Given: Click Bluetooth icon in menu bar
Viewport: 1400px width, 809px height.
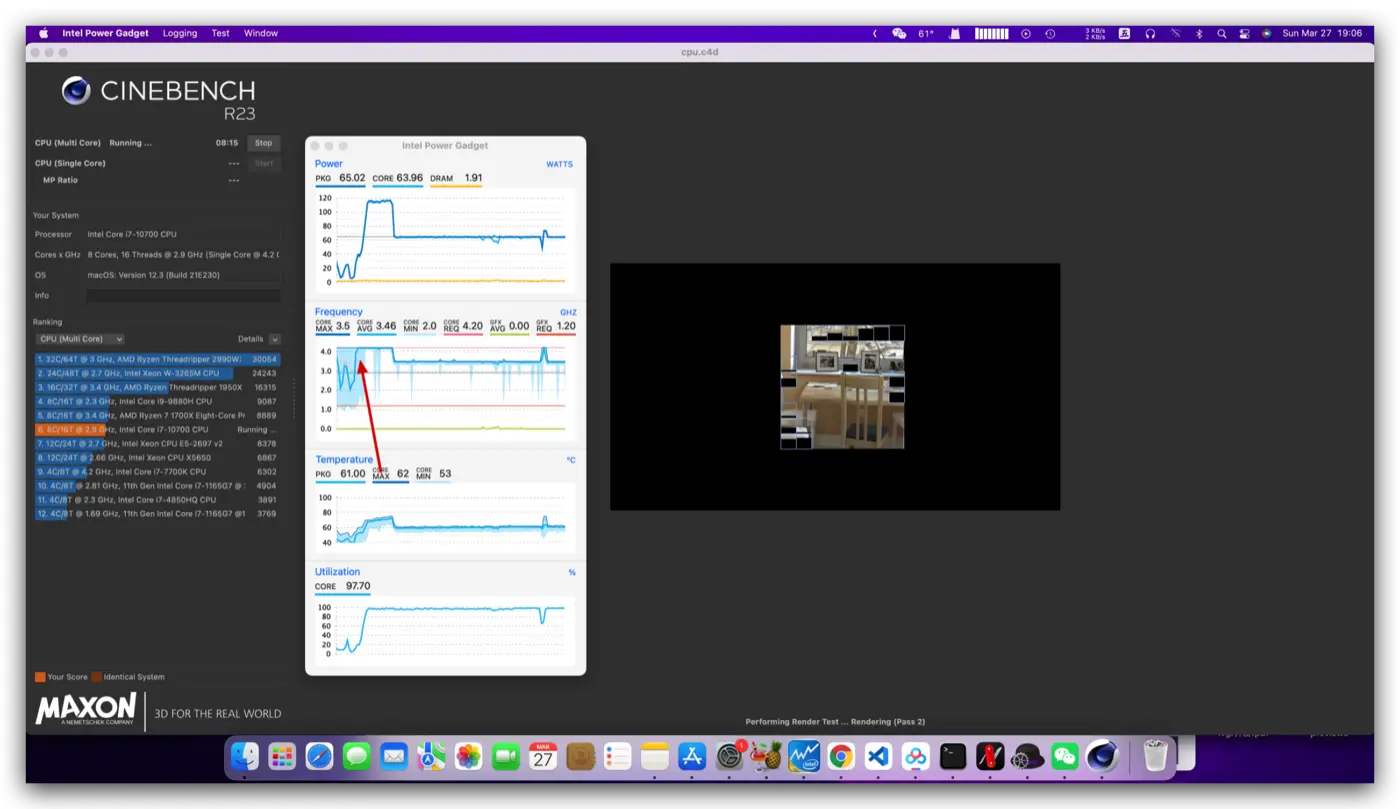Looking at the screenshot, I should pos(1199,33).
